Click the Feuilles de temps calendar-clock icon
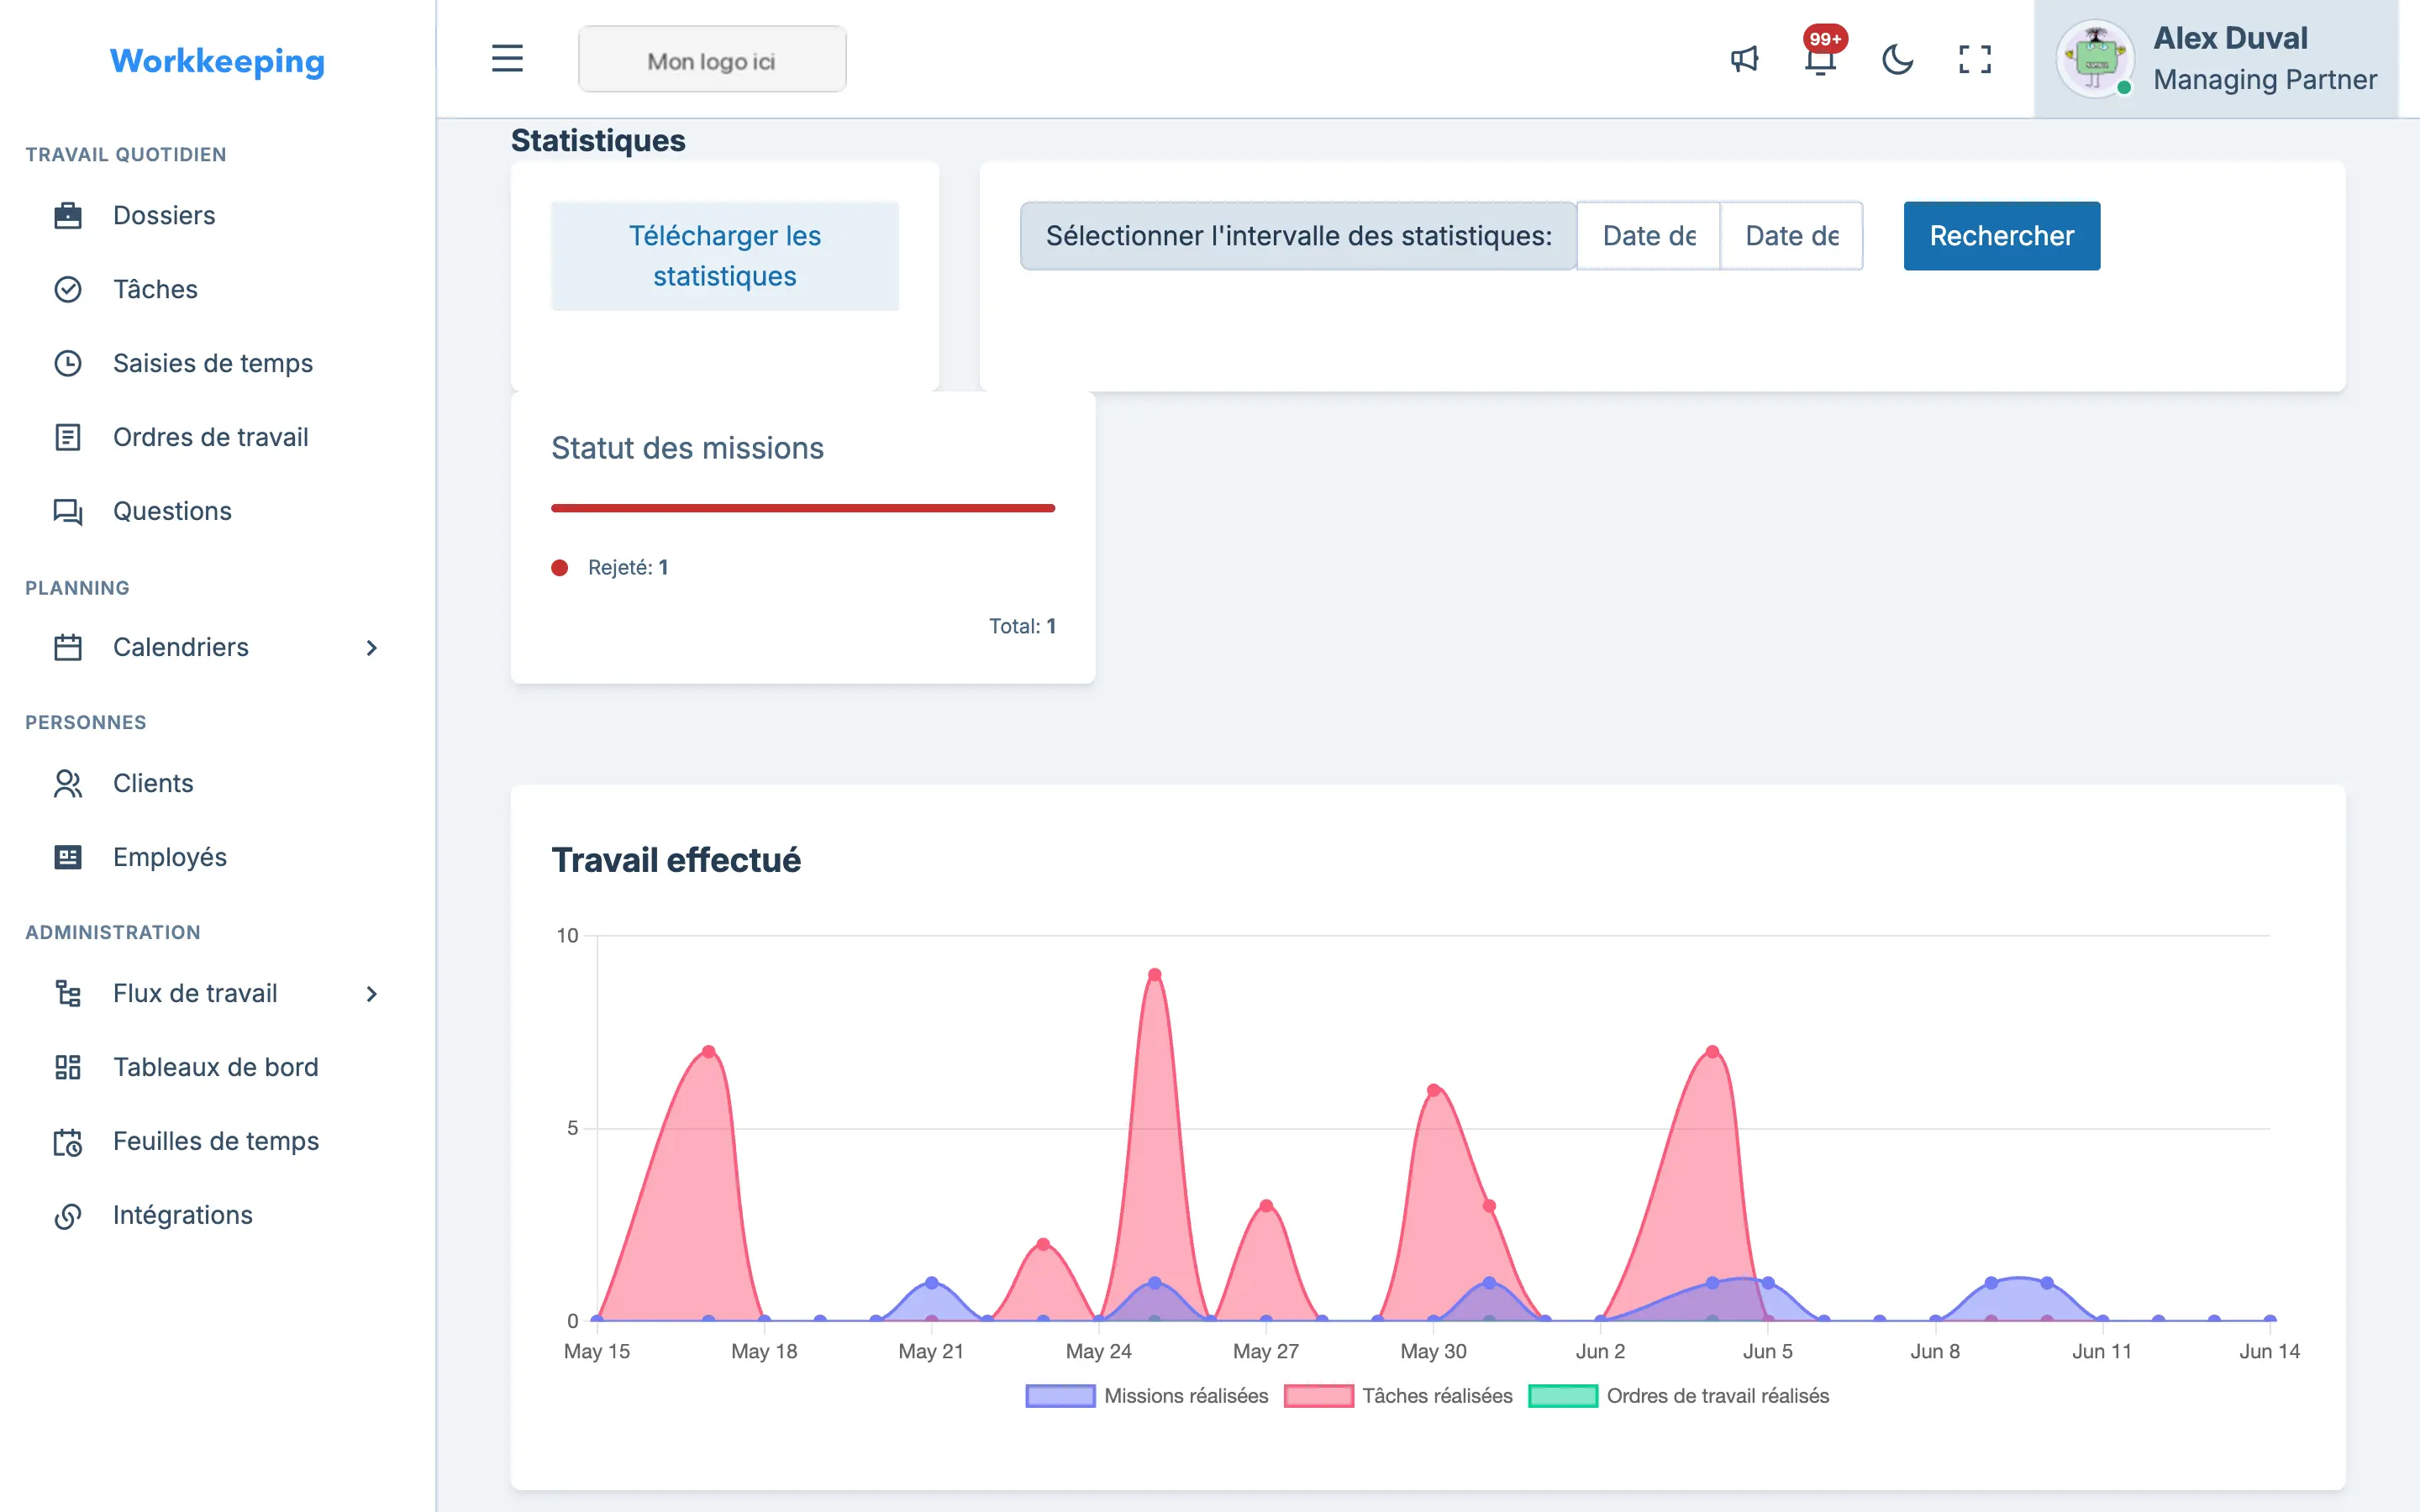This screenshot has height=1512, width=2420. [68, 1141]
